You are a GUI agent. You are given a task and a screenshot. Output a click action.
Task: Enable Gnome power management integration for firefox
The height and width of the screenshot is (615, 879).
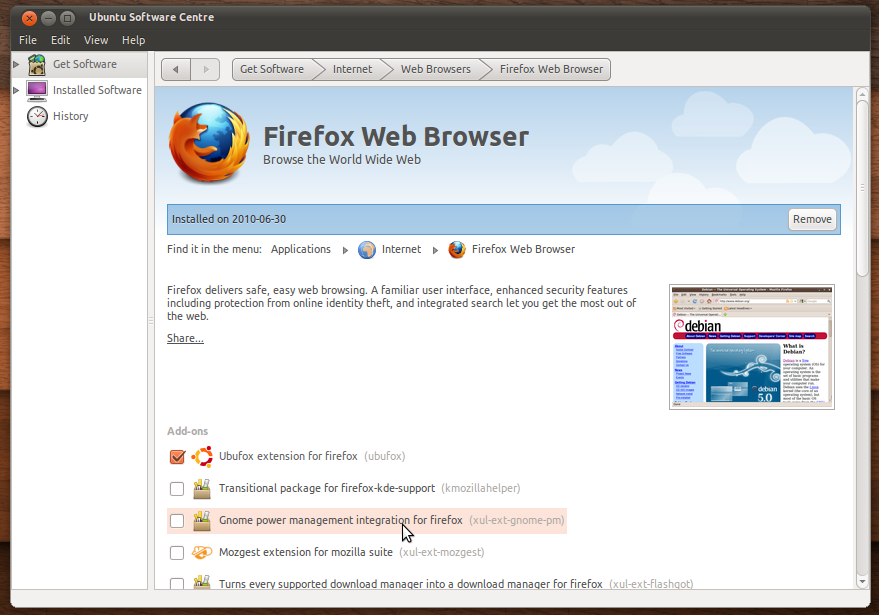click(177, 520)
